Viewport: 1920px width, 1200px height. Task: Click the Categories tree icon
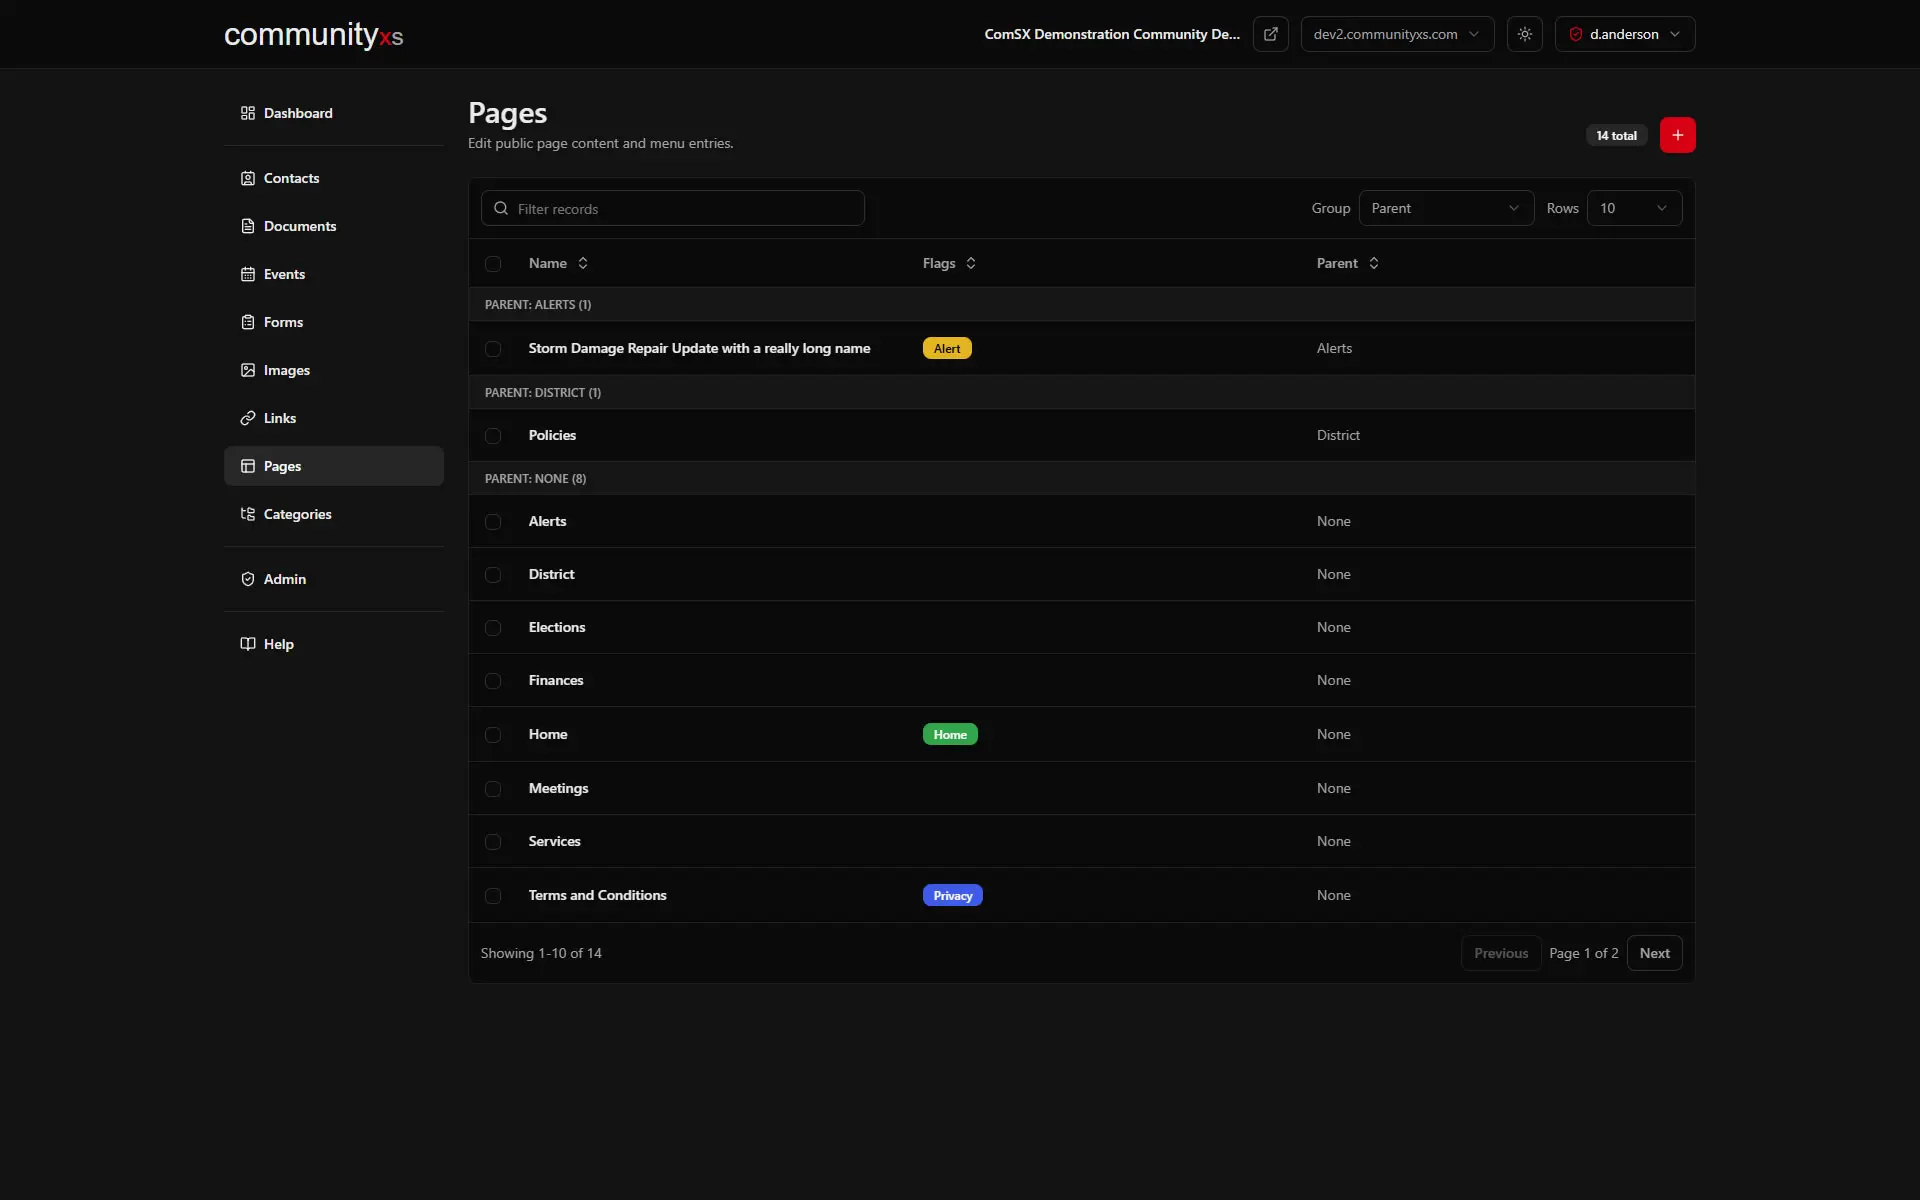click(x=248, y=514)
